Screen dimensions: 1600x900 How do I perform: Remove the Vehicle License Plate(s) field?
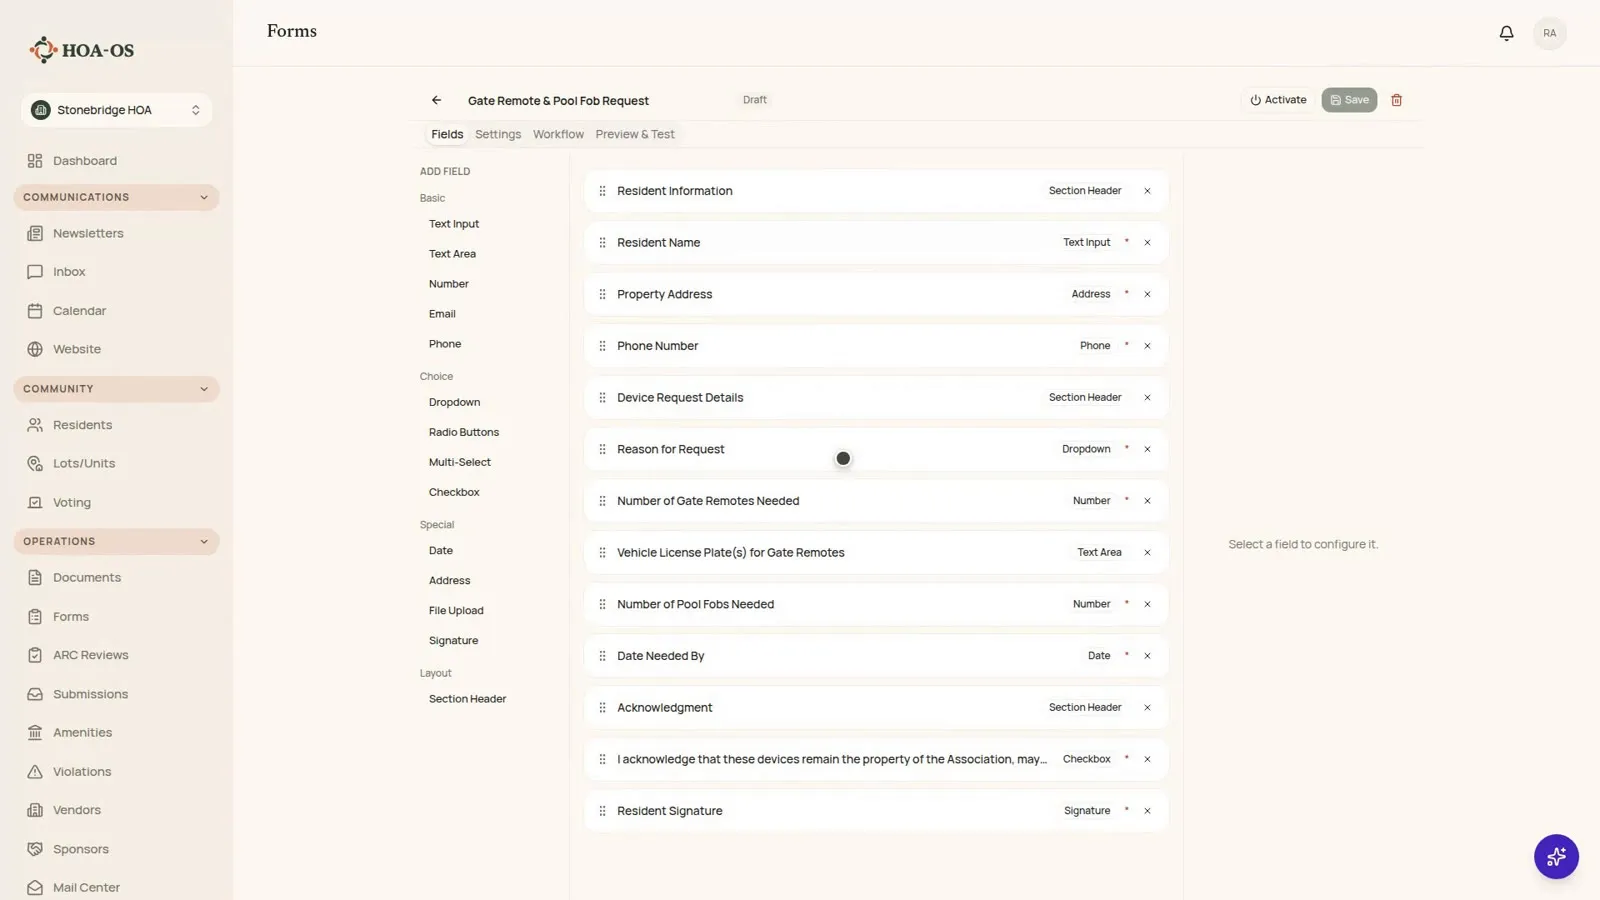1147,553
